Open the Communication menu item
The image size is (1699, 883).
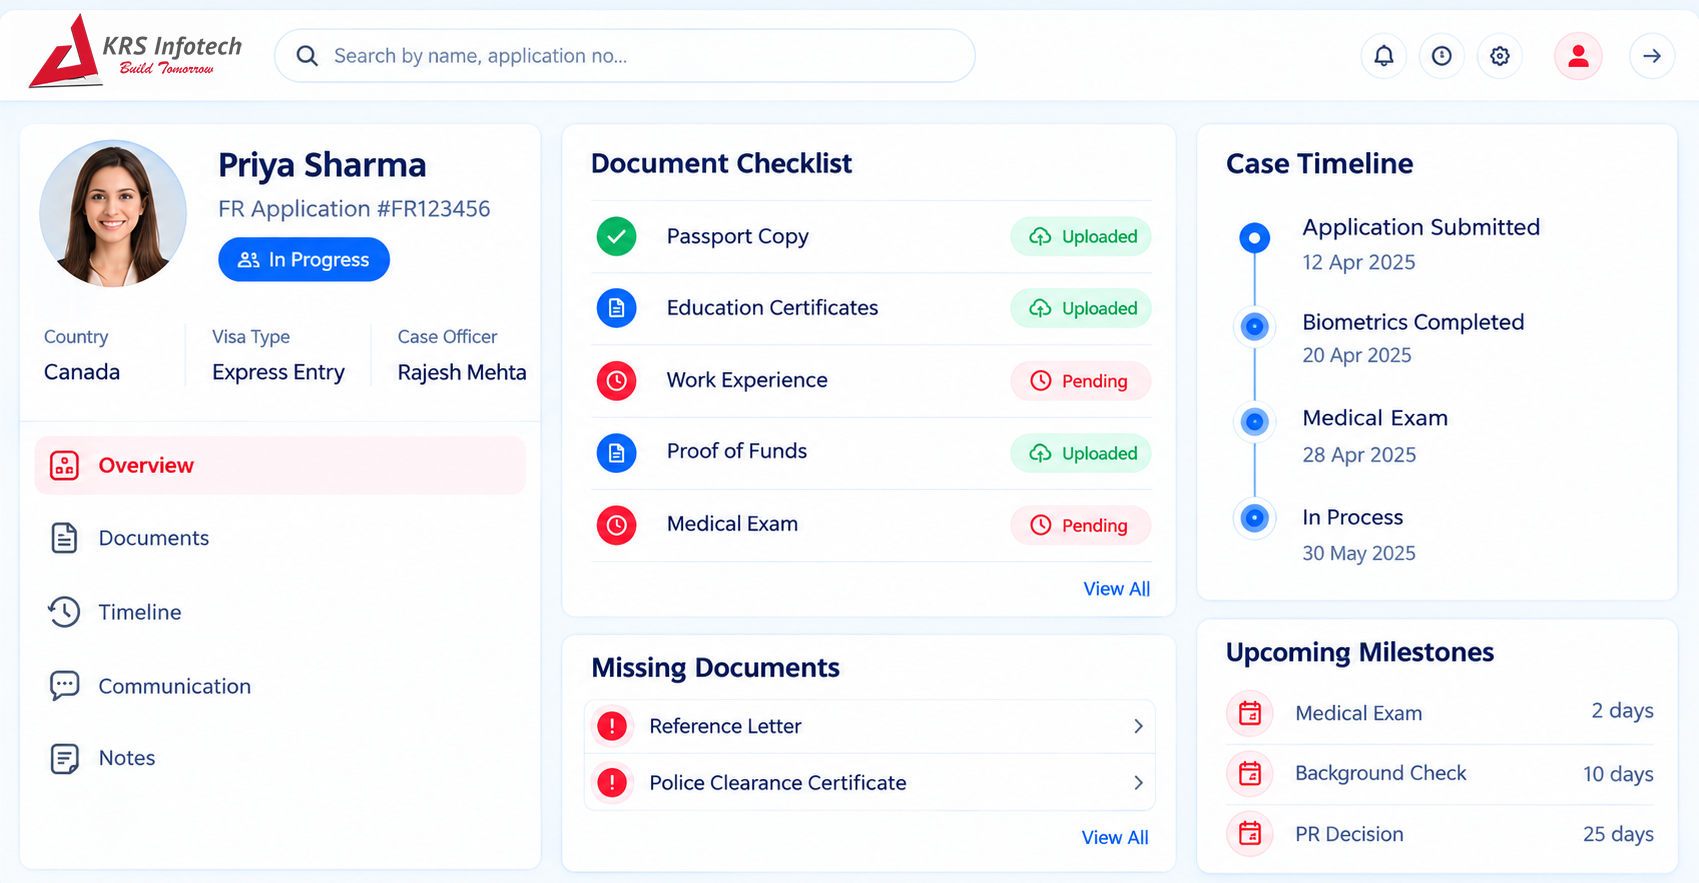point(280,686)
